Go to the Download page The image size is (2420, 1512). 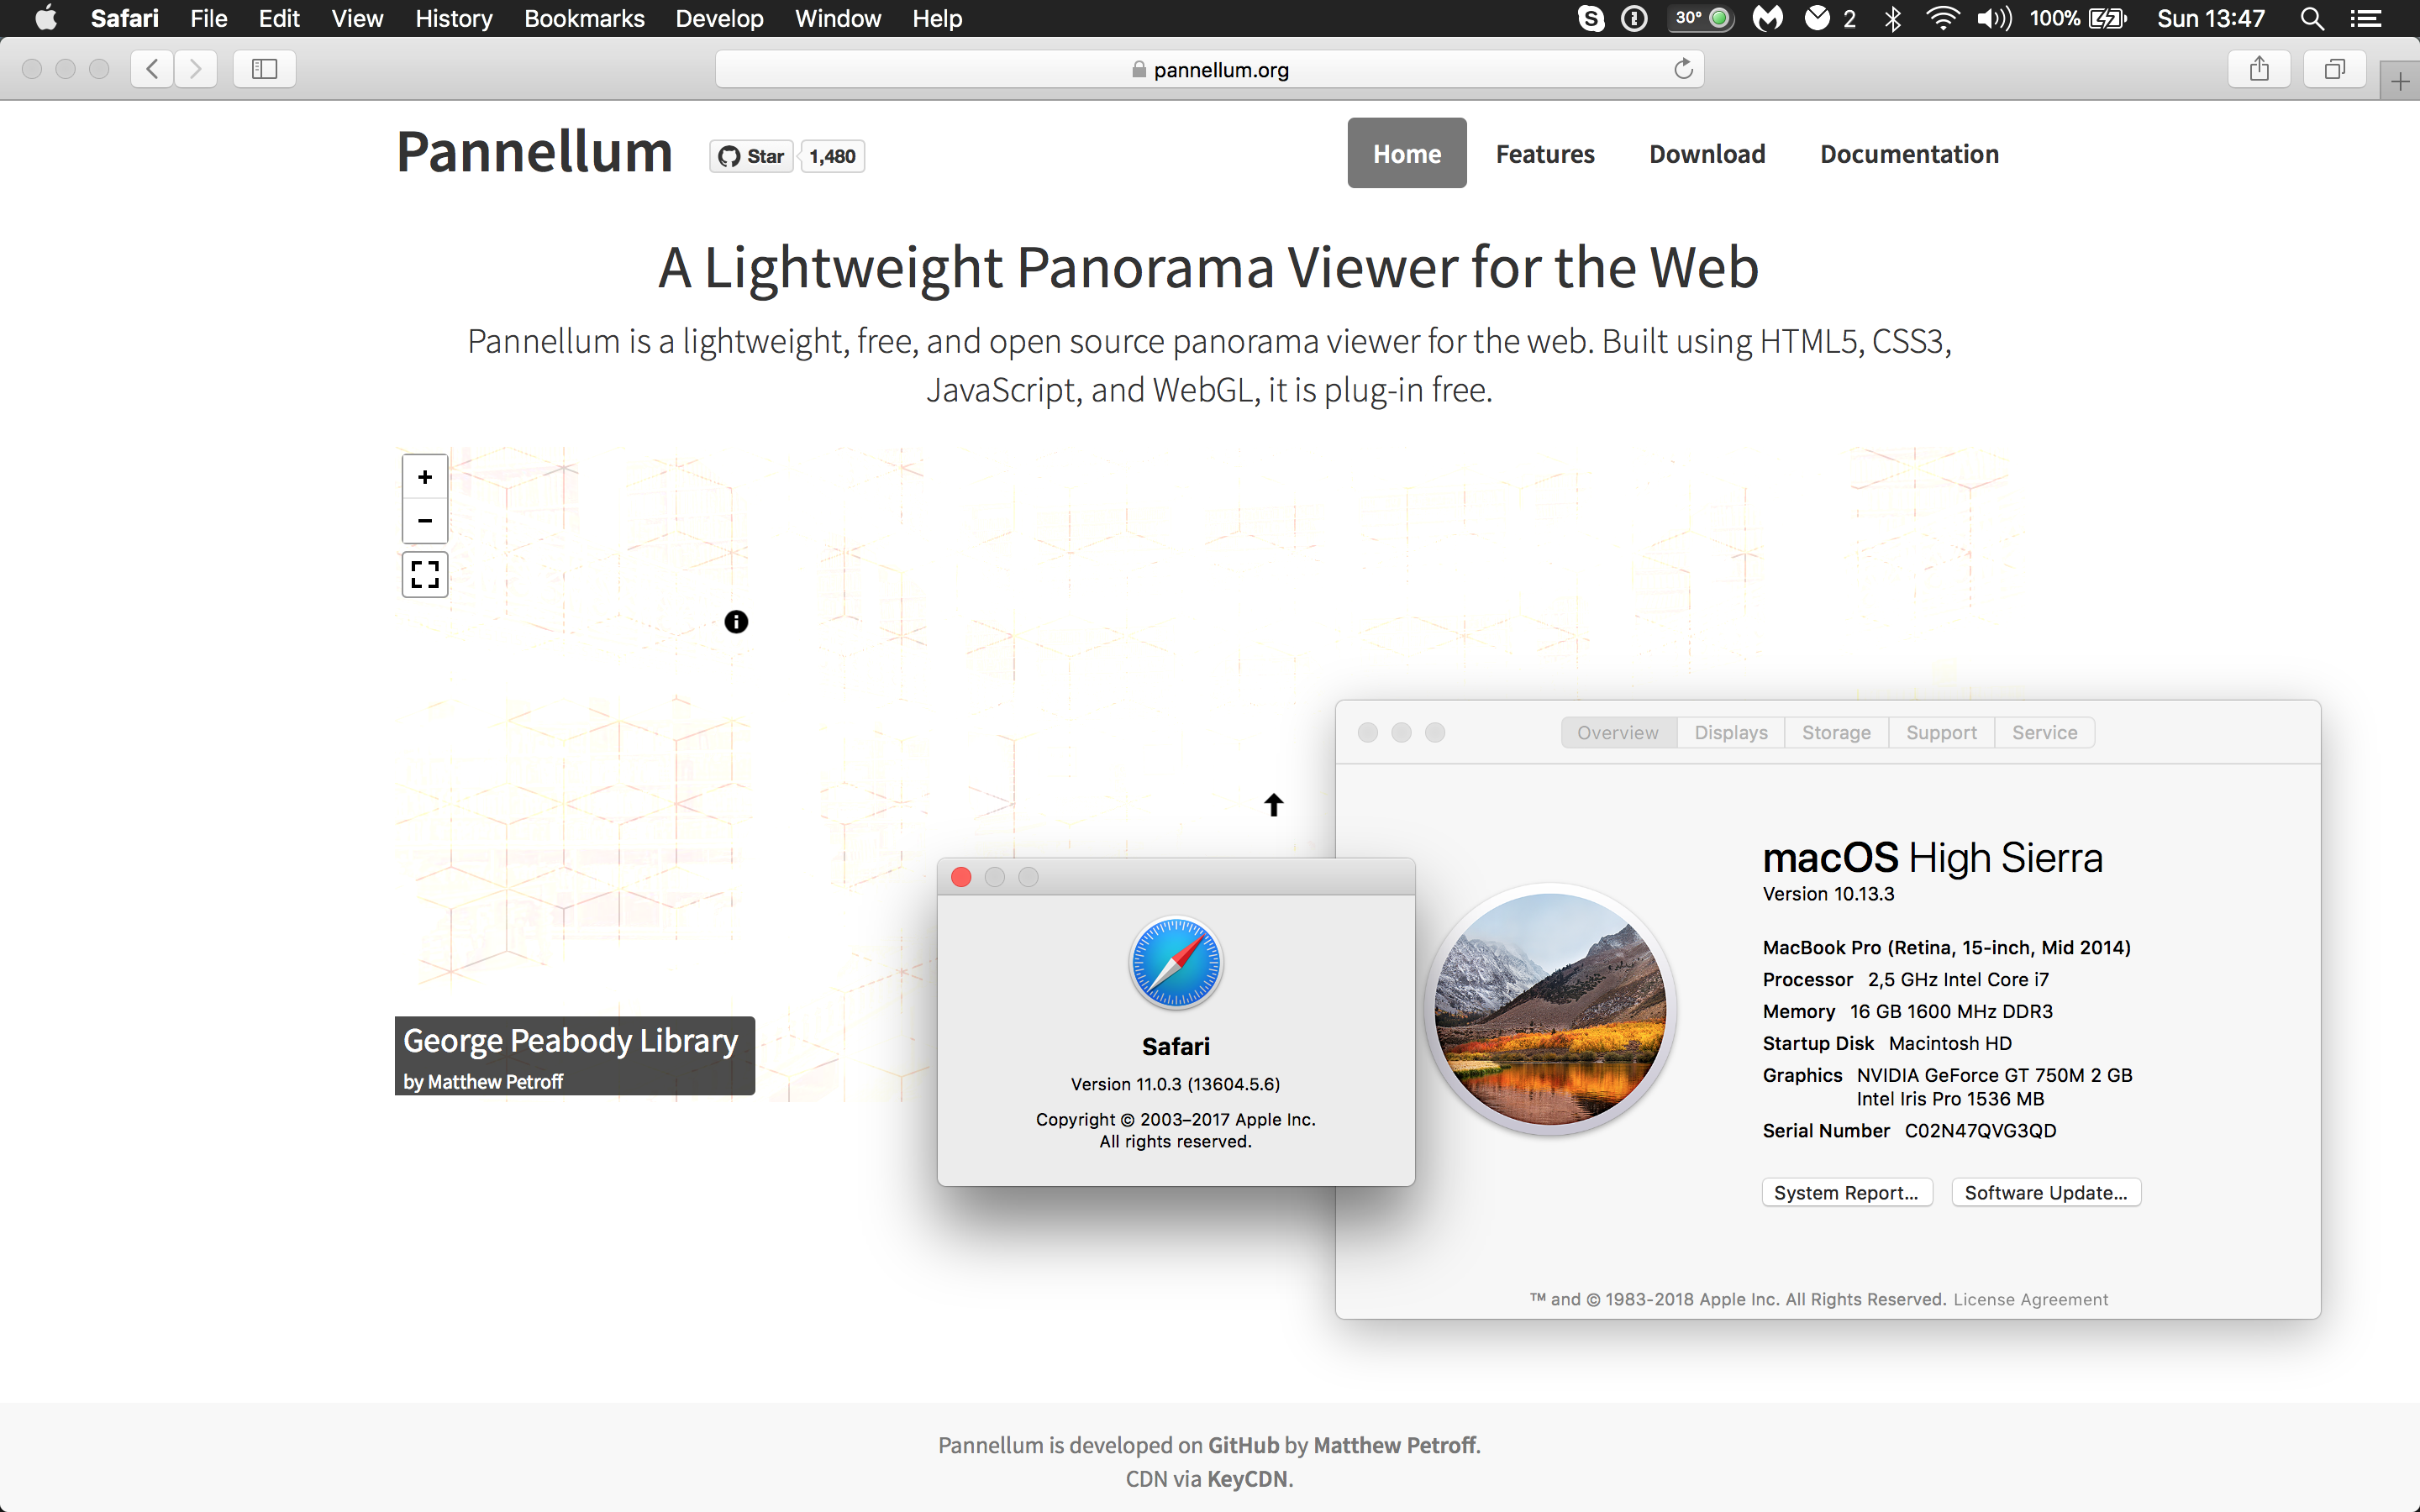pos(1707,153)
